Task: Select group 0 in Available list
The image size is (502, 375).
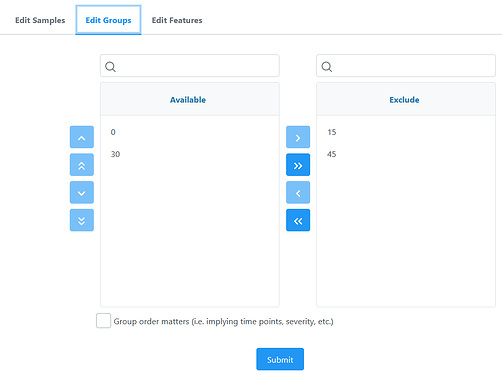Action: 190,132
